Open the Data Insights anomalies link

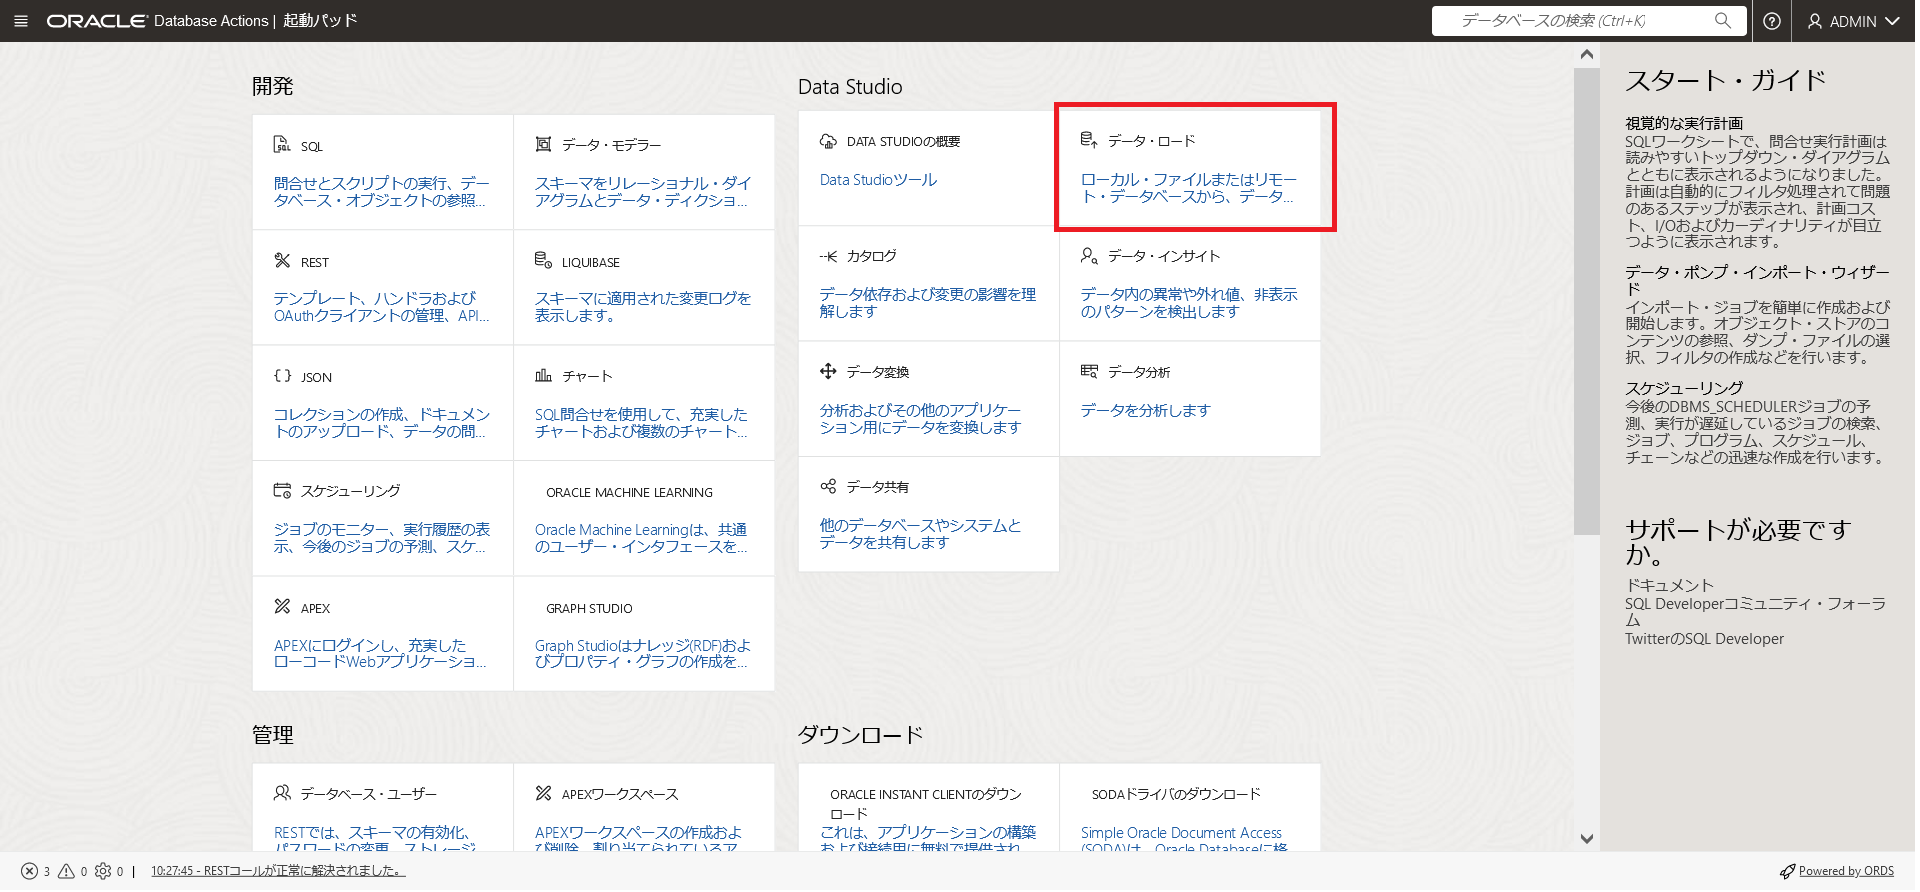coord(1188,302)
